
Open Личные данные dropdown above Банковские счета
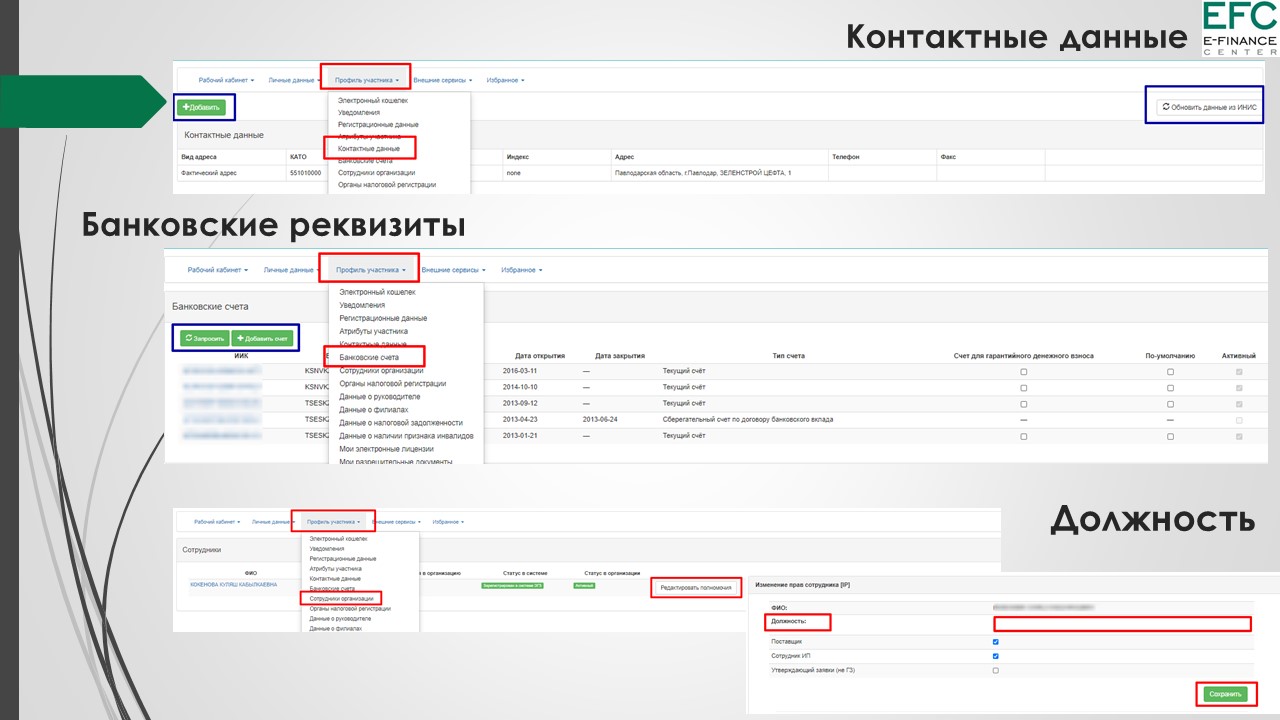[x=291, y=270]
